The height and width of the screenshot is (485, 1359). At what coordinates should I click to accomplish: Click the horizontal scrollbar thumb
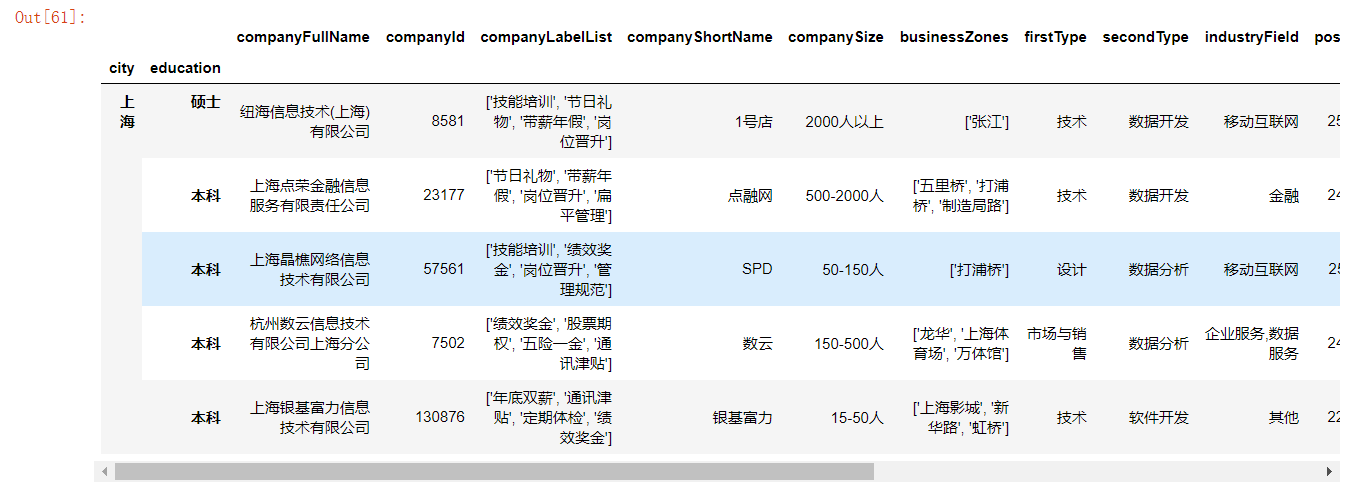[494, 471]
